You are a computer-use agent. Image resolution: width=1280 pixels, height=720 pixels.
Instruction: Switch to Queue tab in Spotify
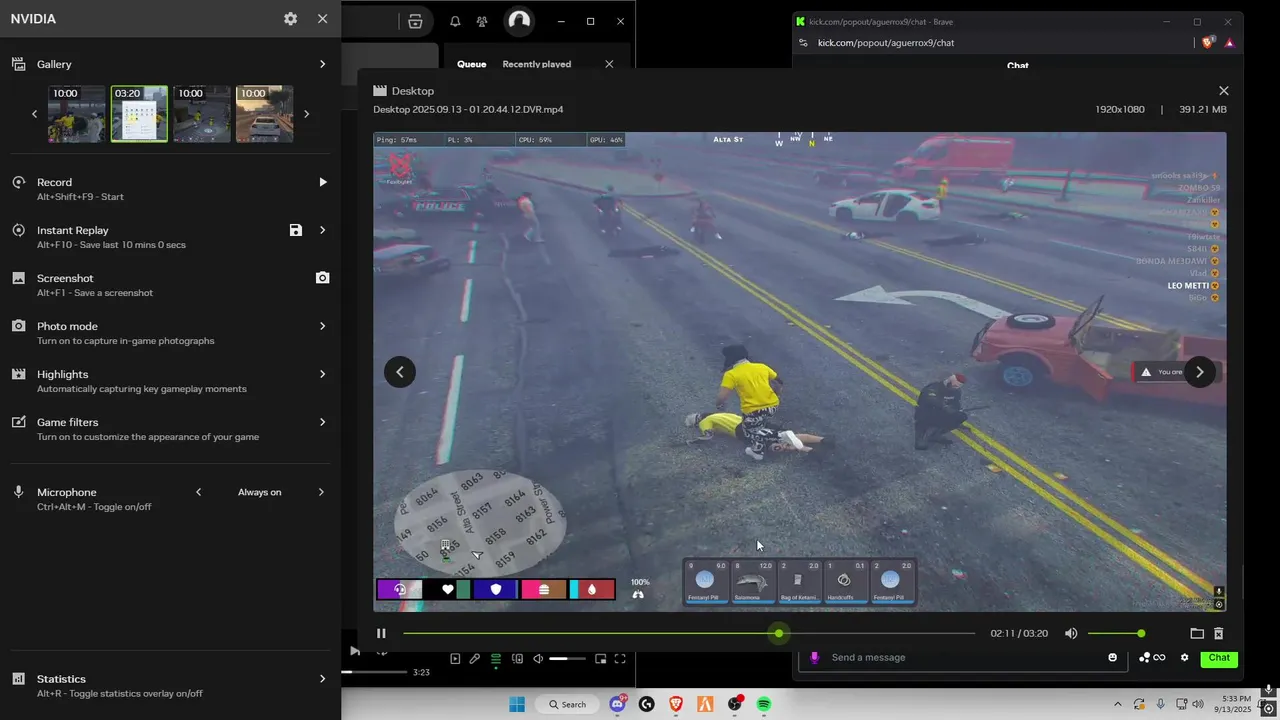pyautogui.click(x=472, y=64)
